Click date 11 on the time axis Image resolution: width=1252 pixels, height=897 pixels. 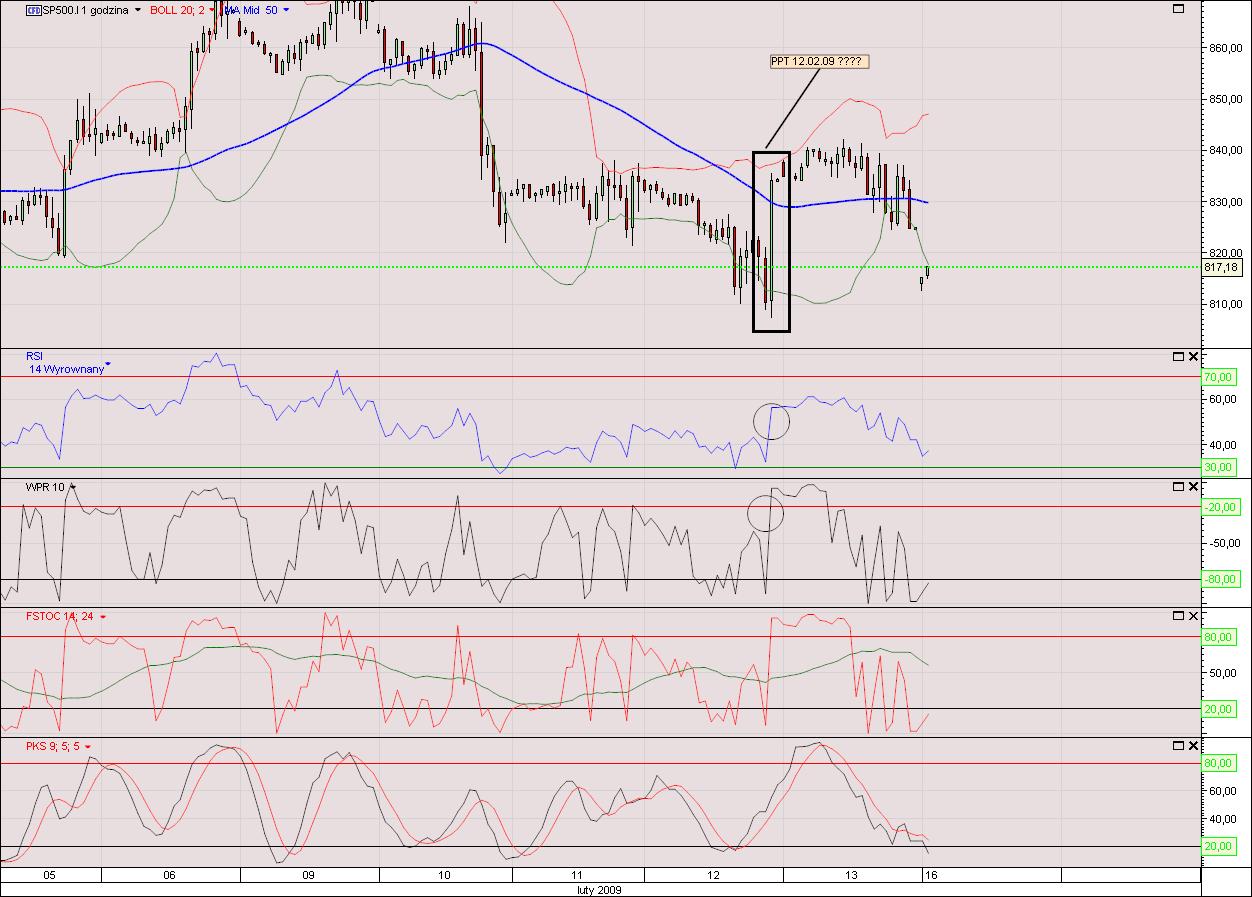tap(577, 875)
